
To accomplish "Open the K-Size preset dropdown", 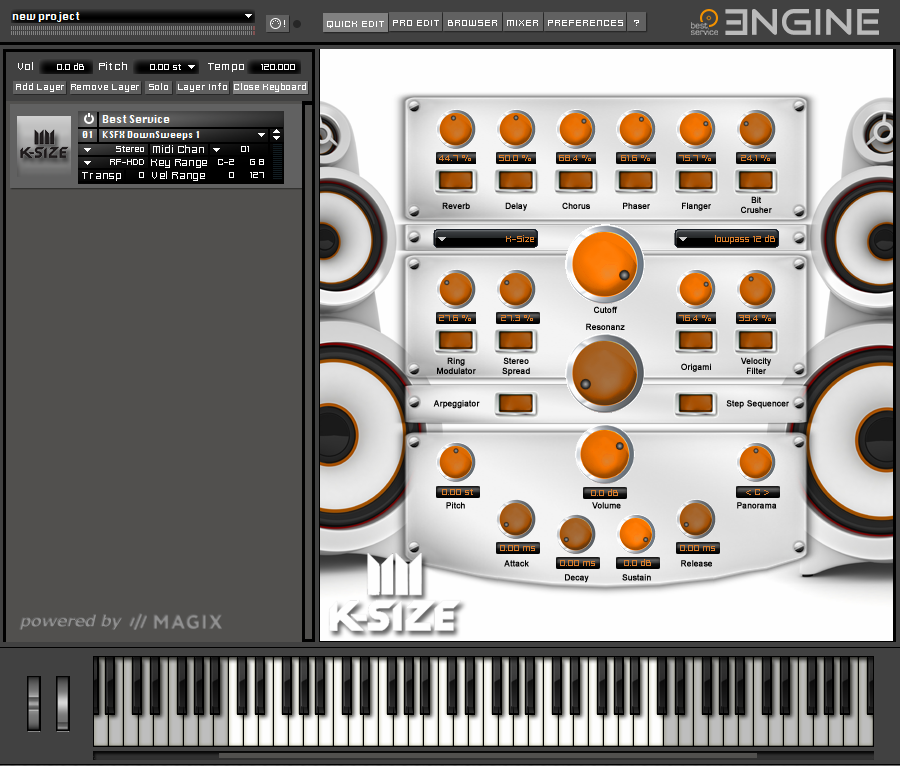I will point(486,239).
